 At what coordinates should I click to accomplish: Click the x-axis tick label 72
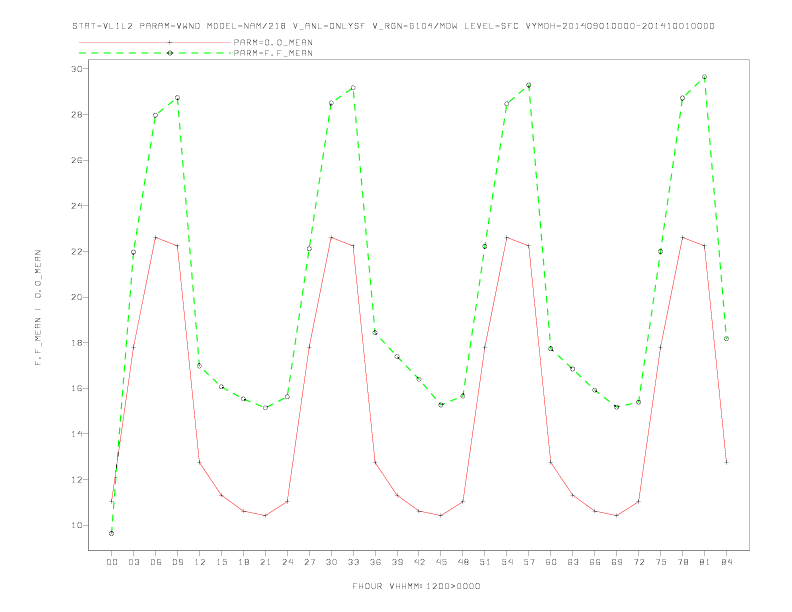click(638, 562)
